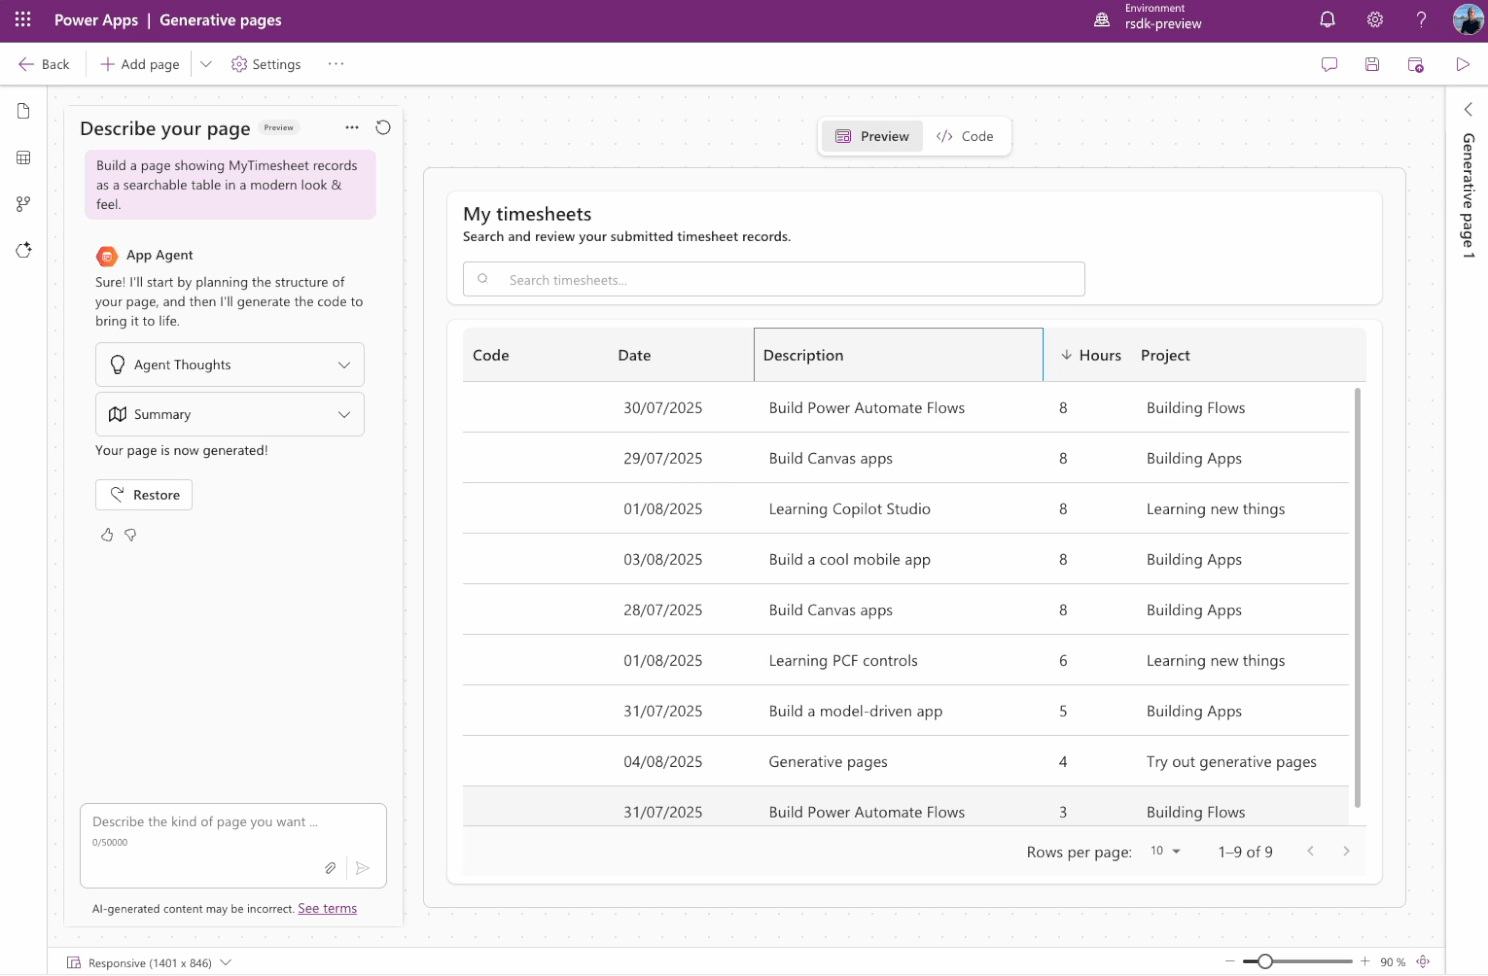Click the Restore button
Image resolution: width=1488 pixels, height=976 pixels.
pyautogui.click(x=144, y=495)
